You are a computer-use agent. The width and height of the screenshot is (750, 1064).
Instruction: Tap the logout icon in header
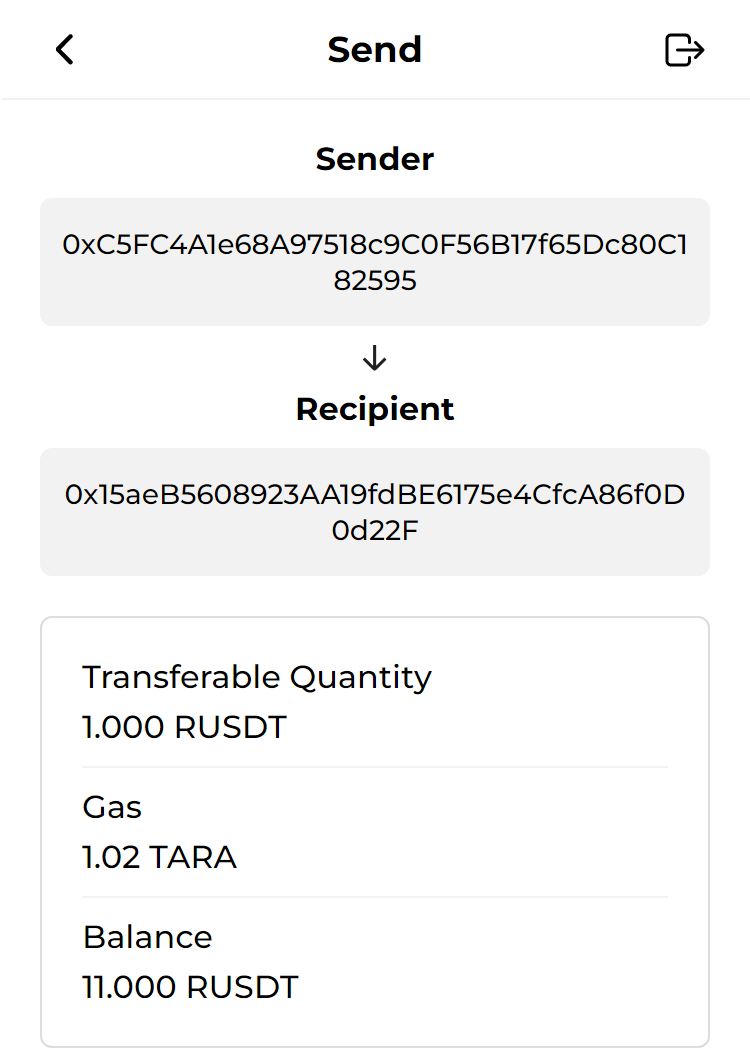pyautogui.click(x=685, y=49)
